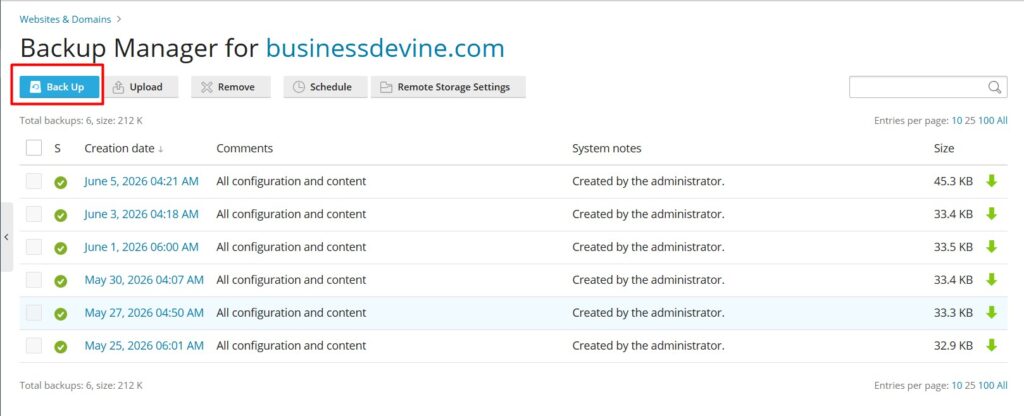Download the June 3 backup file

coord(991,214)
